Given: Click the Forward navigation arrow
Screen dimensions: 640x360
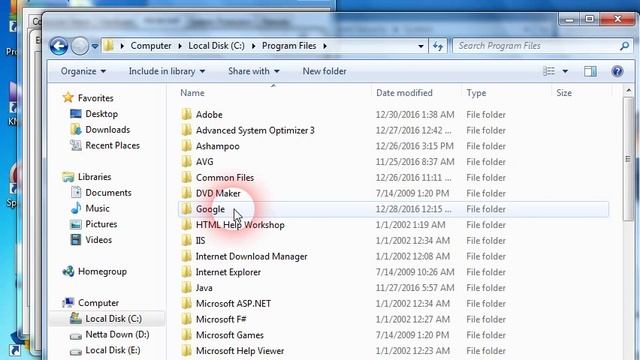Looking at the screenshot, I should [80, 46].
